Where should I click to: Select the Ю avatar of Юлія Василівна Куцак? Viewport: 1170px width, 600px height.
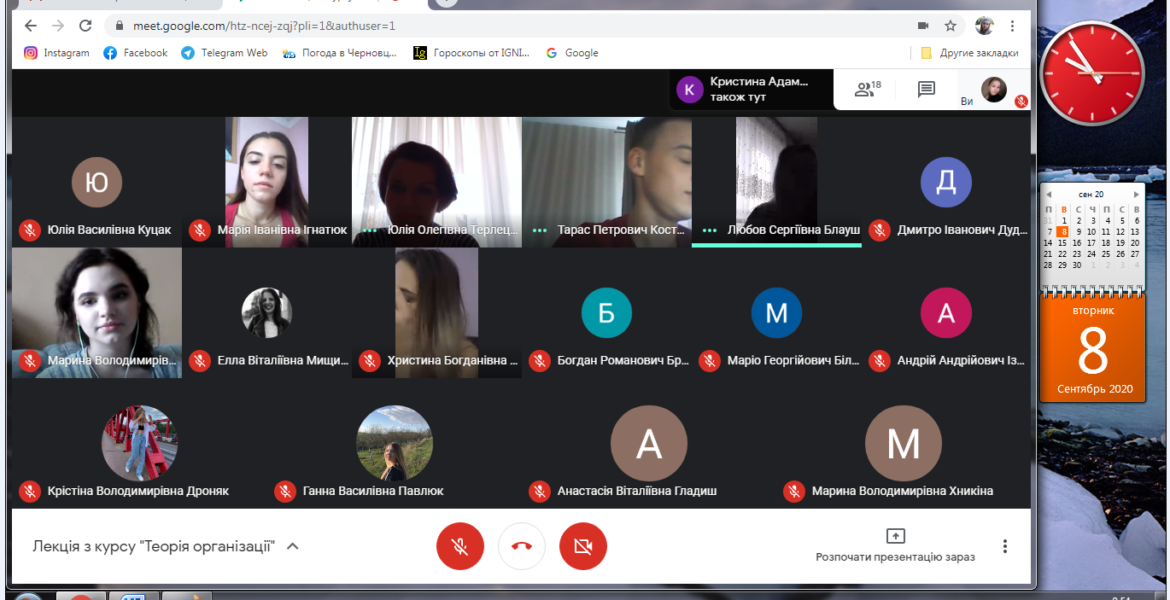[97, 182]
